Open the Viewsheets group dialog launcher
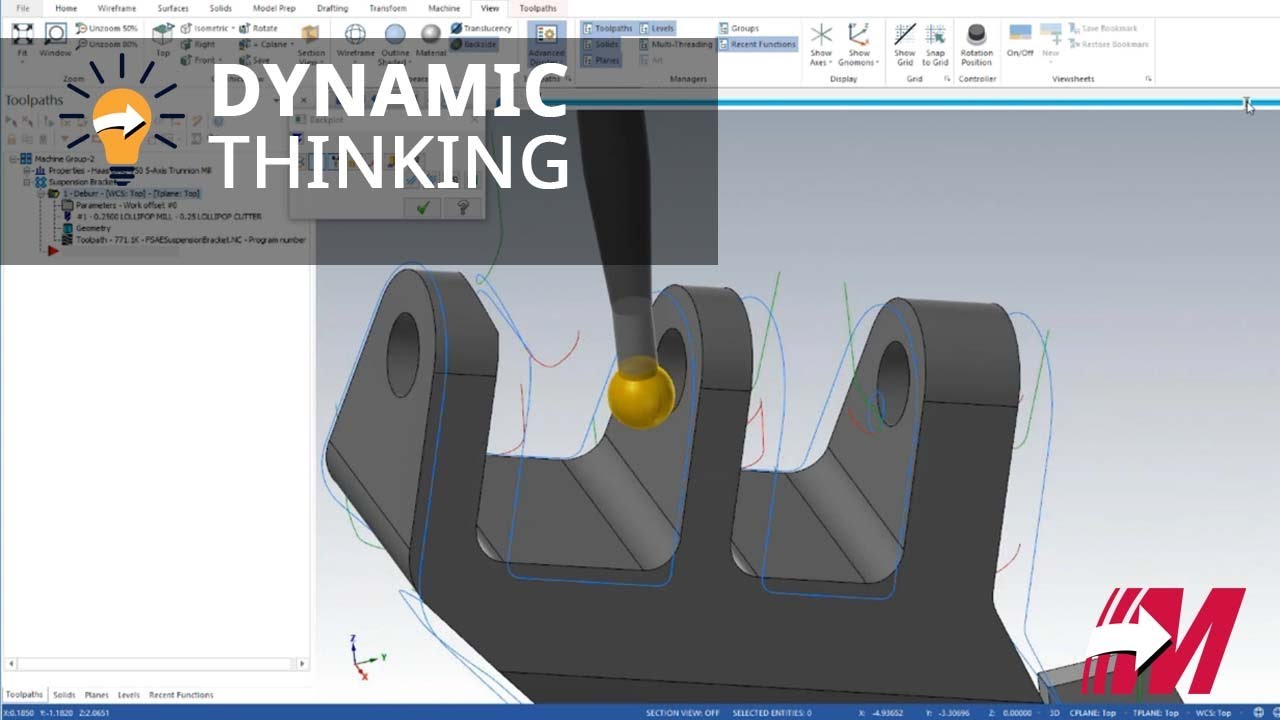Image resolution: width=1280 pixels, height=720 pixels. [1148, 78]
